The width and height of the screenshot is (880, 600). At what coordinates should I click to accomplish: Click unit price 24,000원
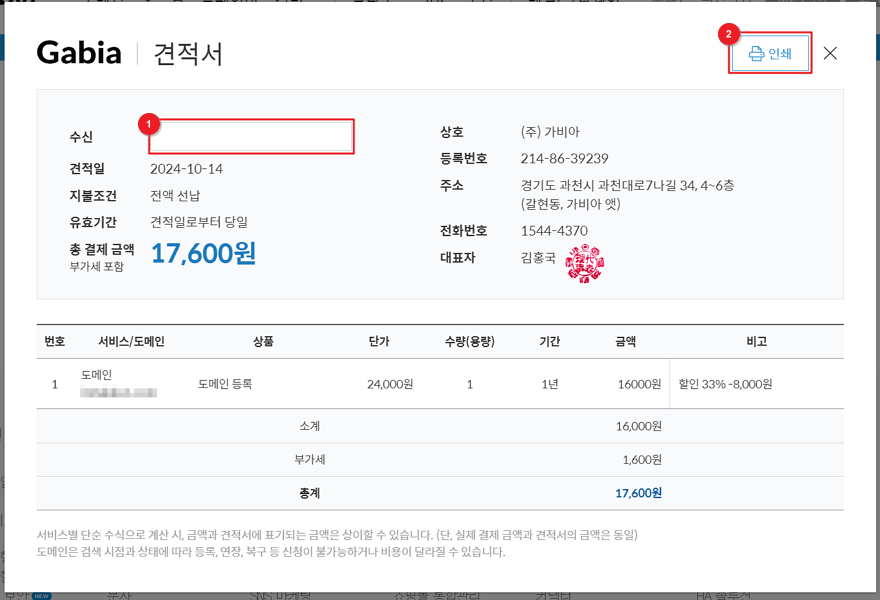tap(390, 384)
